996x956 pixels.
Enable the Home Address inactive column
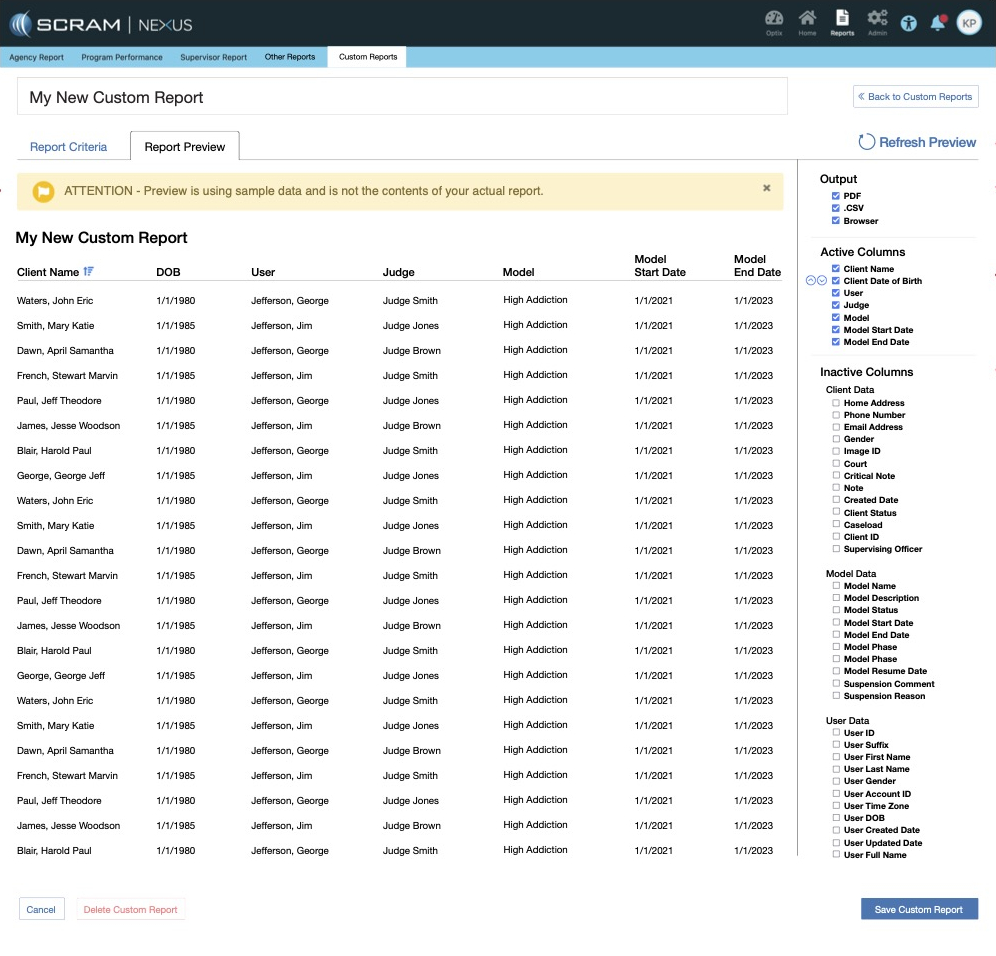[x=836, y=403]
